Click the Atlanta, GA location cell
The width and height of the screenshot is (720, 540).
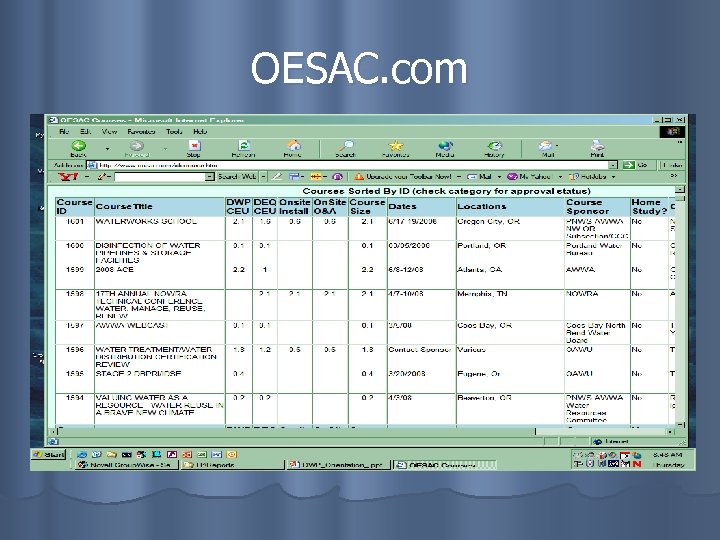point(479,270)
